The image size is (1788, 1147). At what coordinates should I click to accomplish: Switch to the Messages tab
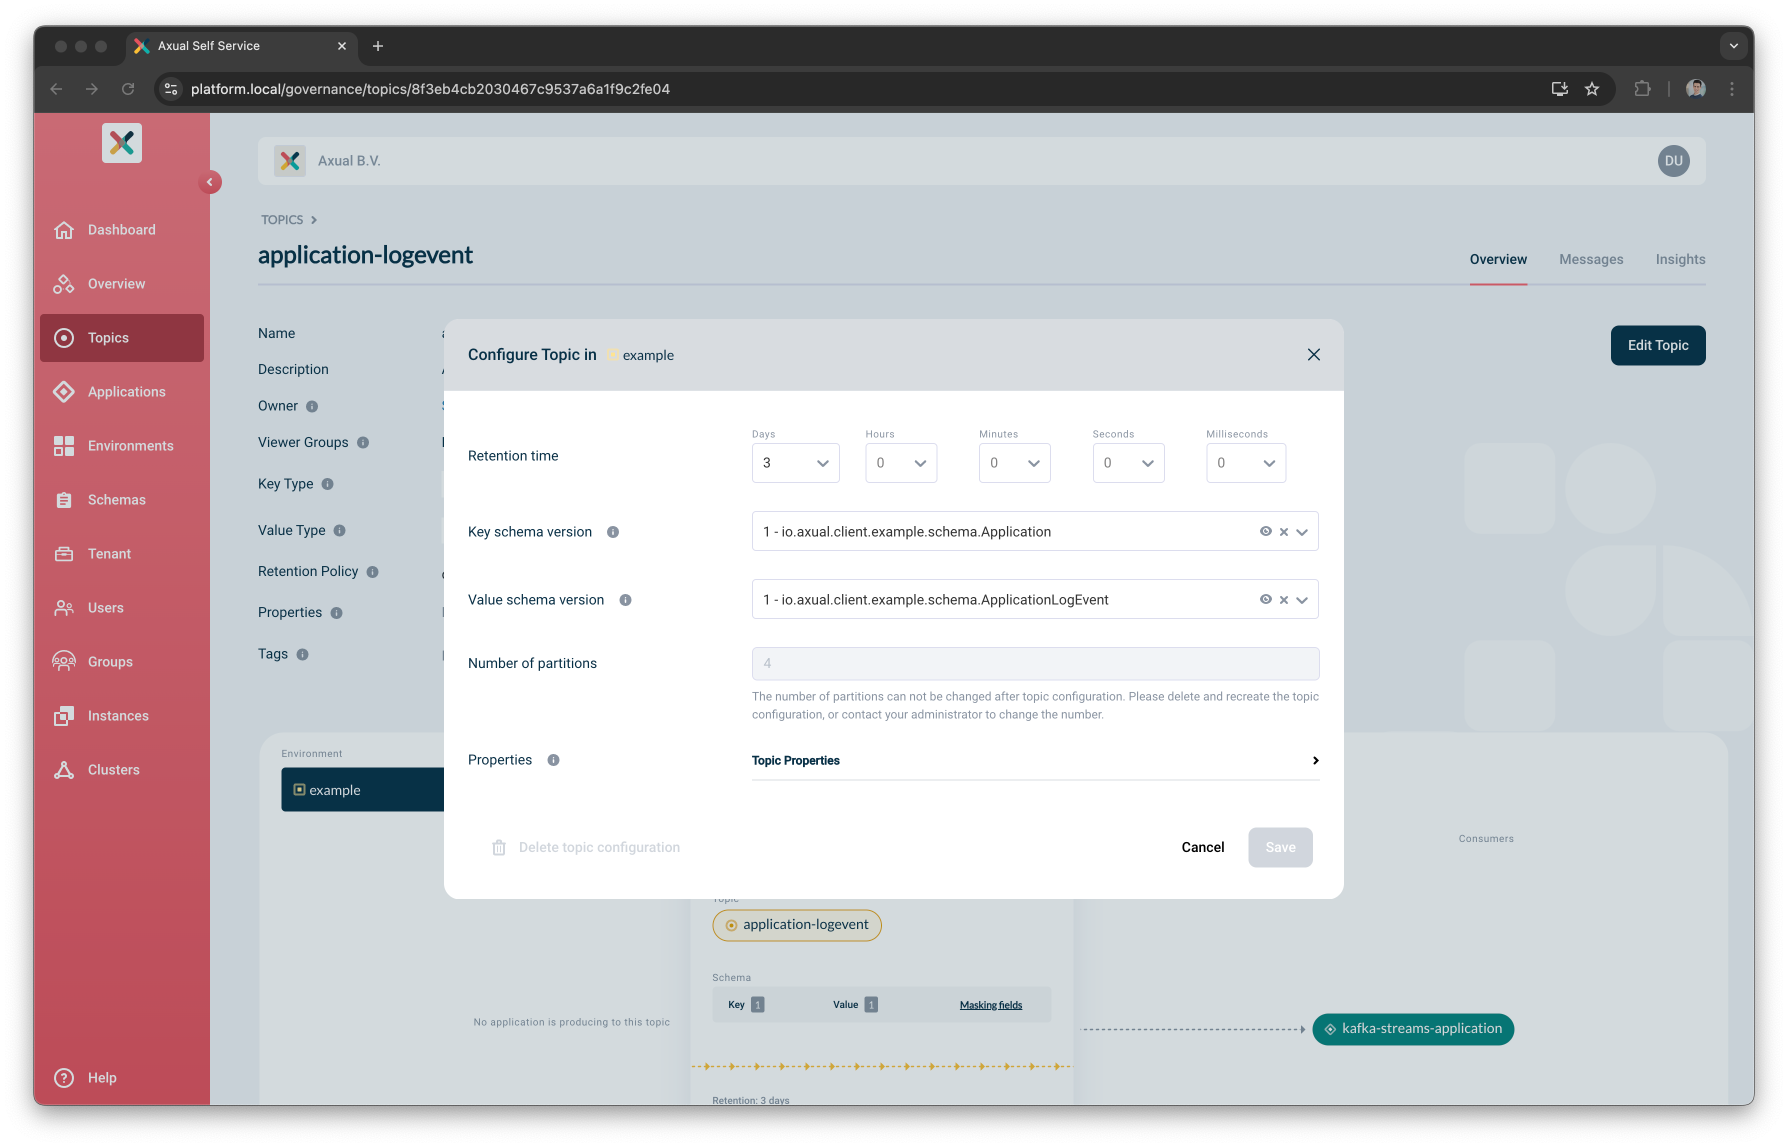1591,259
